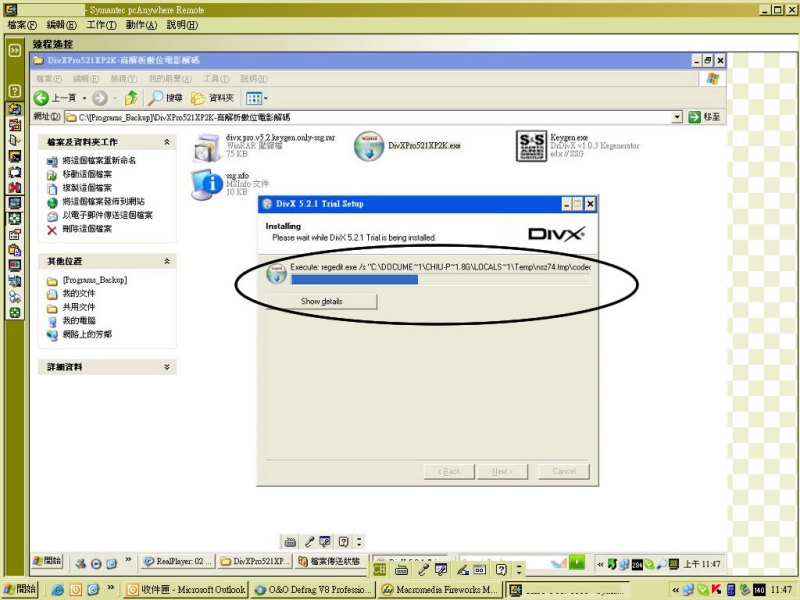Open the pcAnywhere 動作(A) menu

click(141, 25)
